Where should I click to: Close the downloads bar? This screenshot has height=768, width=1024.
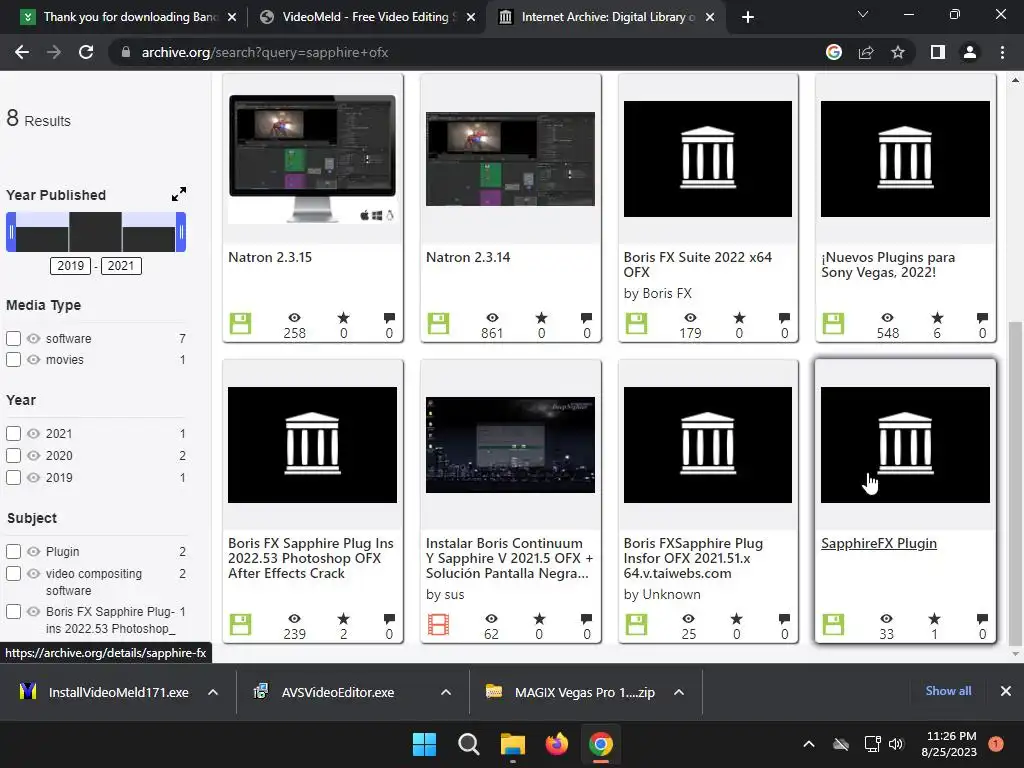coord(1006,691)
